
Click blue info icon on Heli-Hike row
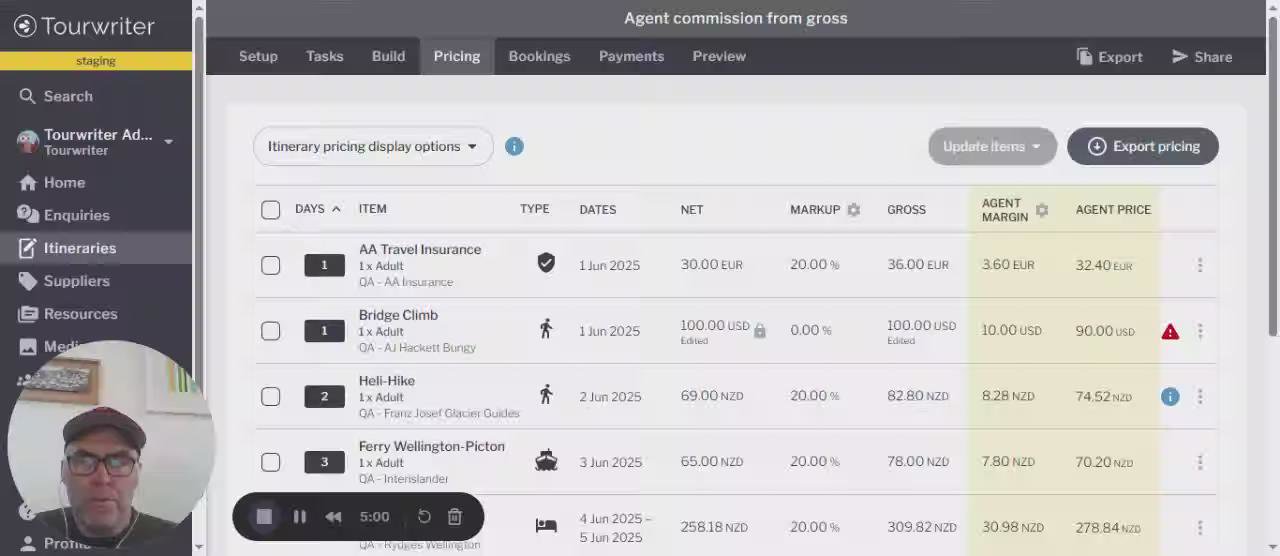(1170, 397)
